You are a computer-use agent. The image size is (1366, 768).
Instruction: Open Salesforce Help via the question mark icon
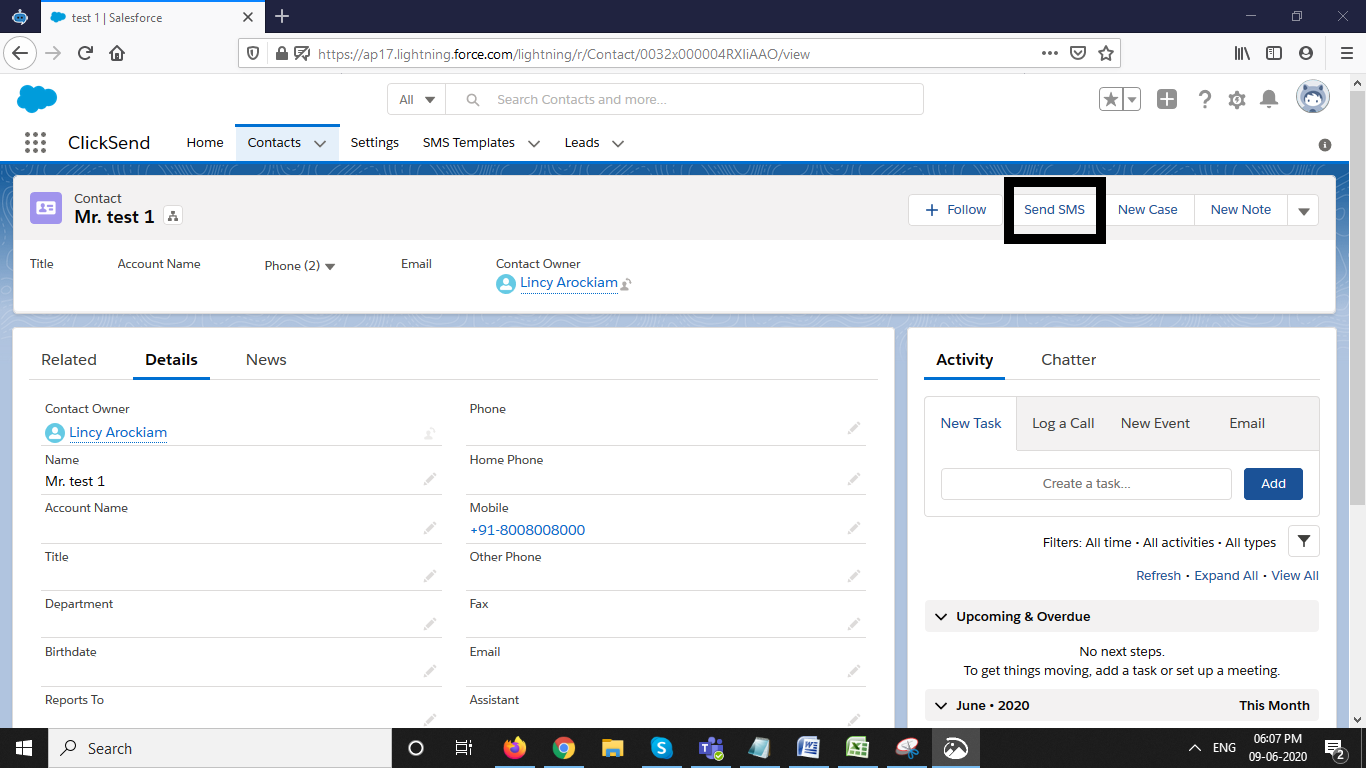coord(1204,99)
